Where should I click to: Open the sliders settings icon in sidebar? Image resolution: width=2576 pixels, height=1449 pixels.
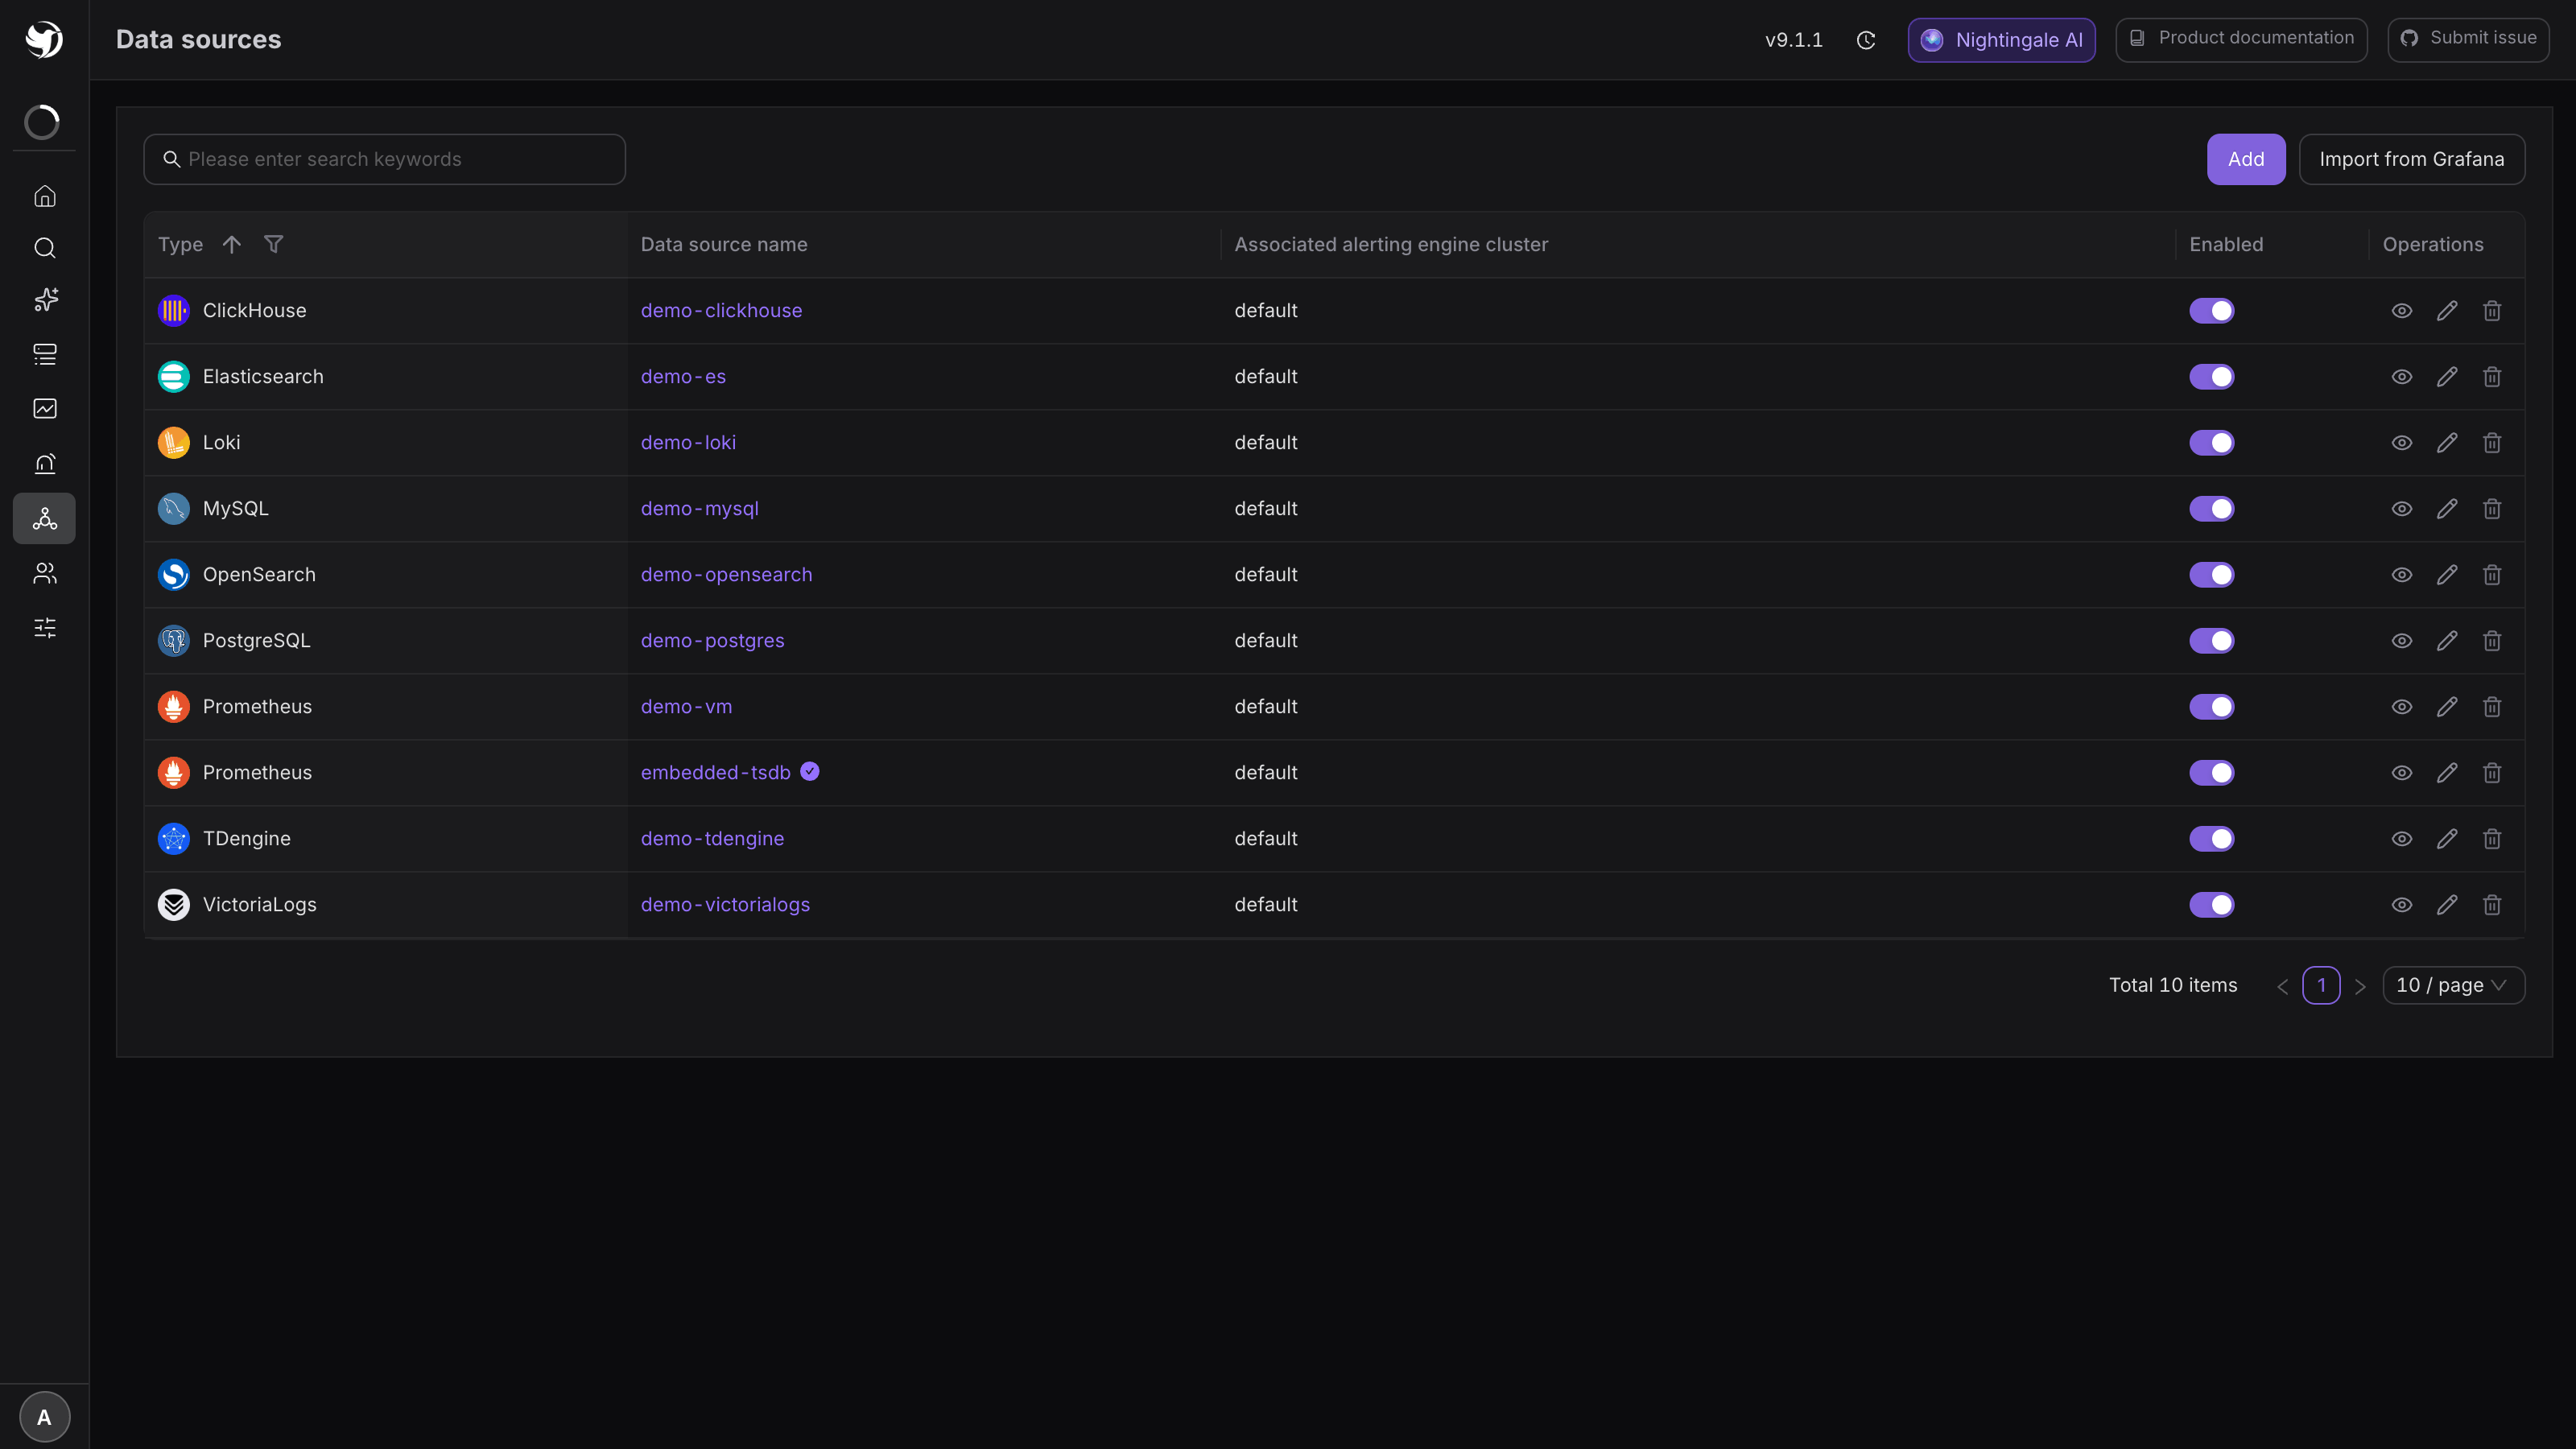coord(45,628)
